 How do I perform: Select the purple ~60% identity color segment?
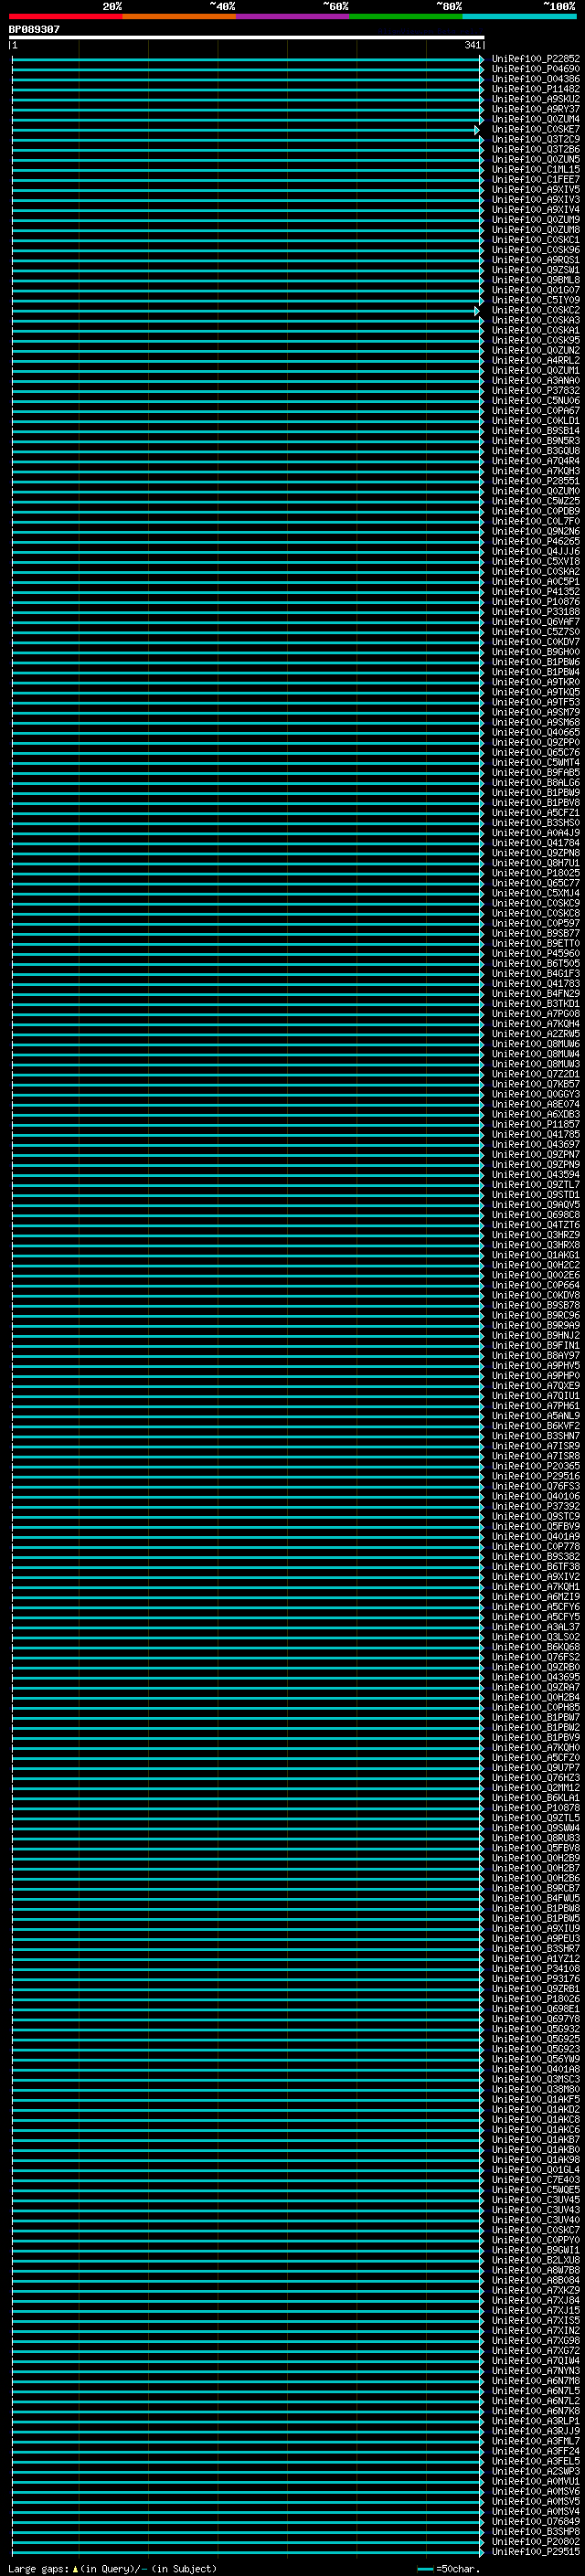pyautogui.click(x=292, y=16)
